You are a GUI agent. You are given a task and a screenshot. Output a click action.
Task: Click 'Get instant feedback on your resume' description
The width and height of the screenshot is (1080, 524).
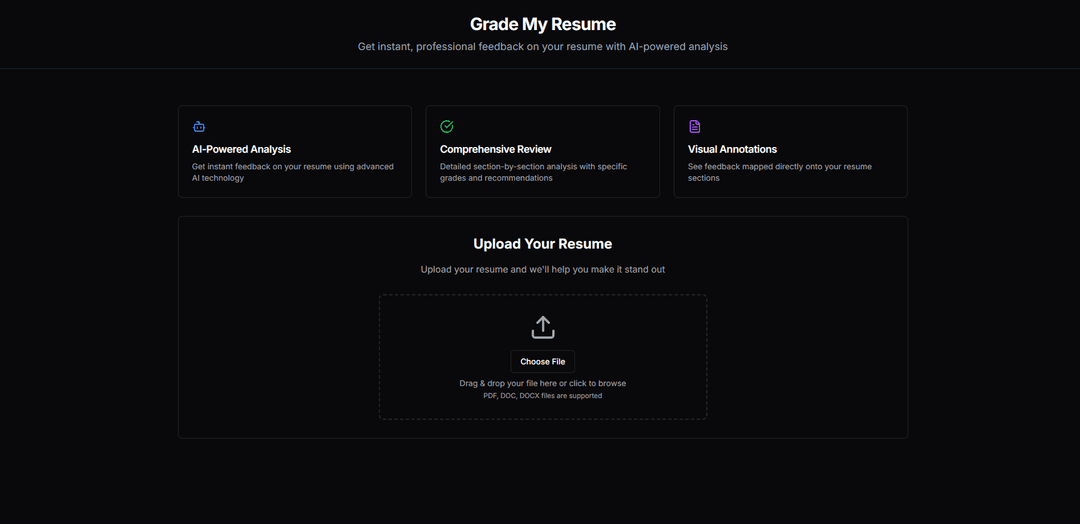[293, 172]
